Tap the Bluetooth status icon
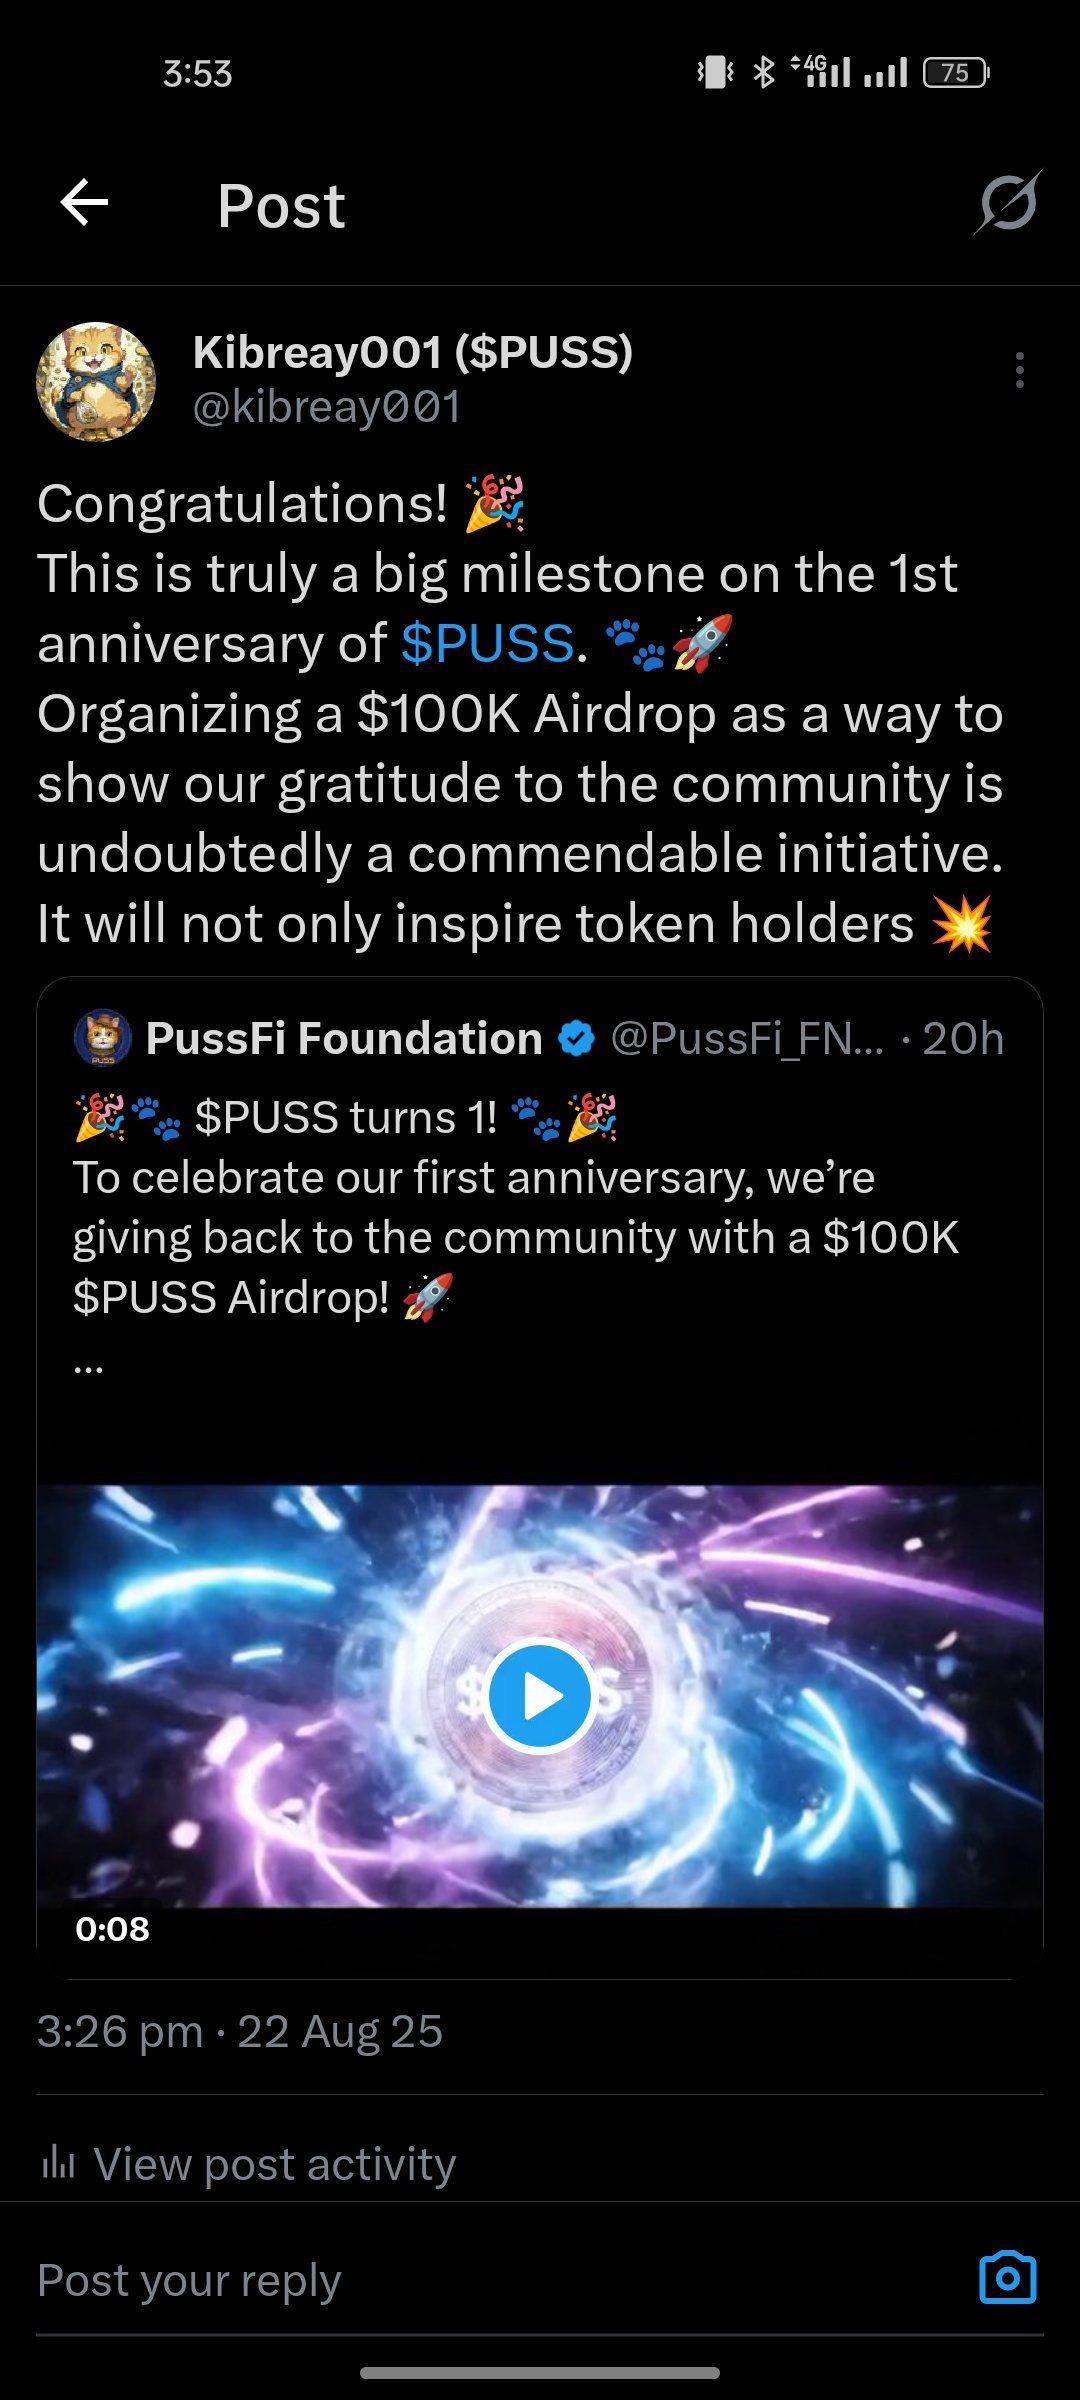Viewport: 1080px width, 2400px height. [764, 73]
